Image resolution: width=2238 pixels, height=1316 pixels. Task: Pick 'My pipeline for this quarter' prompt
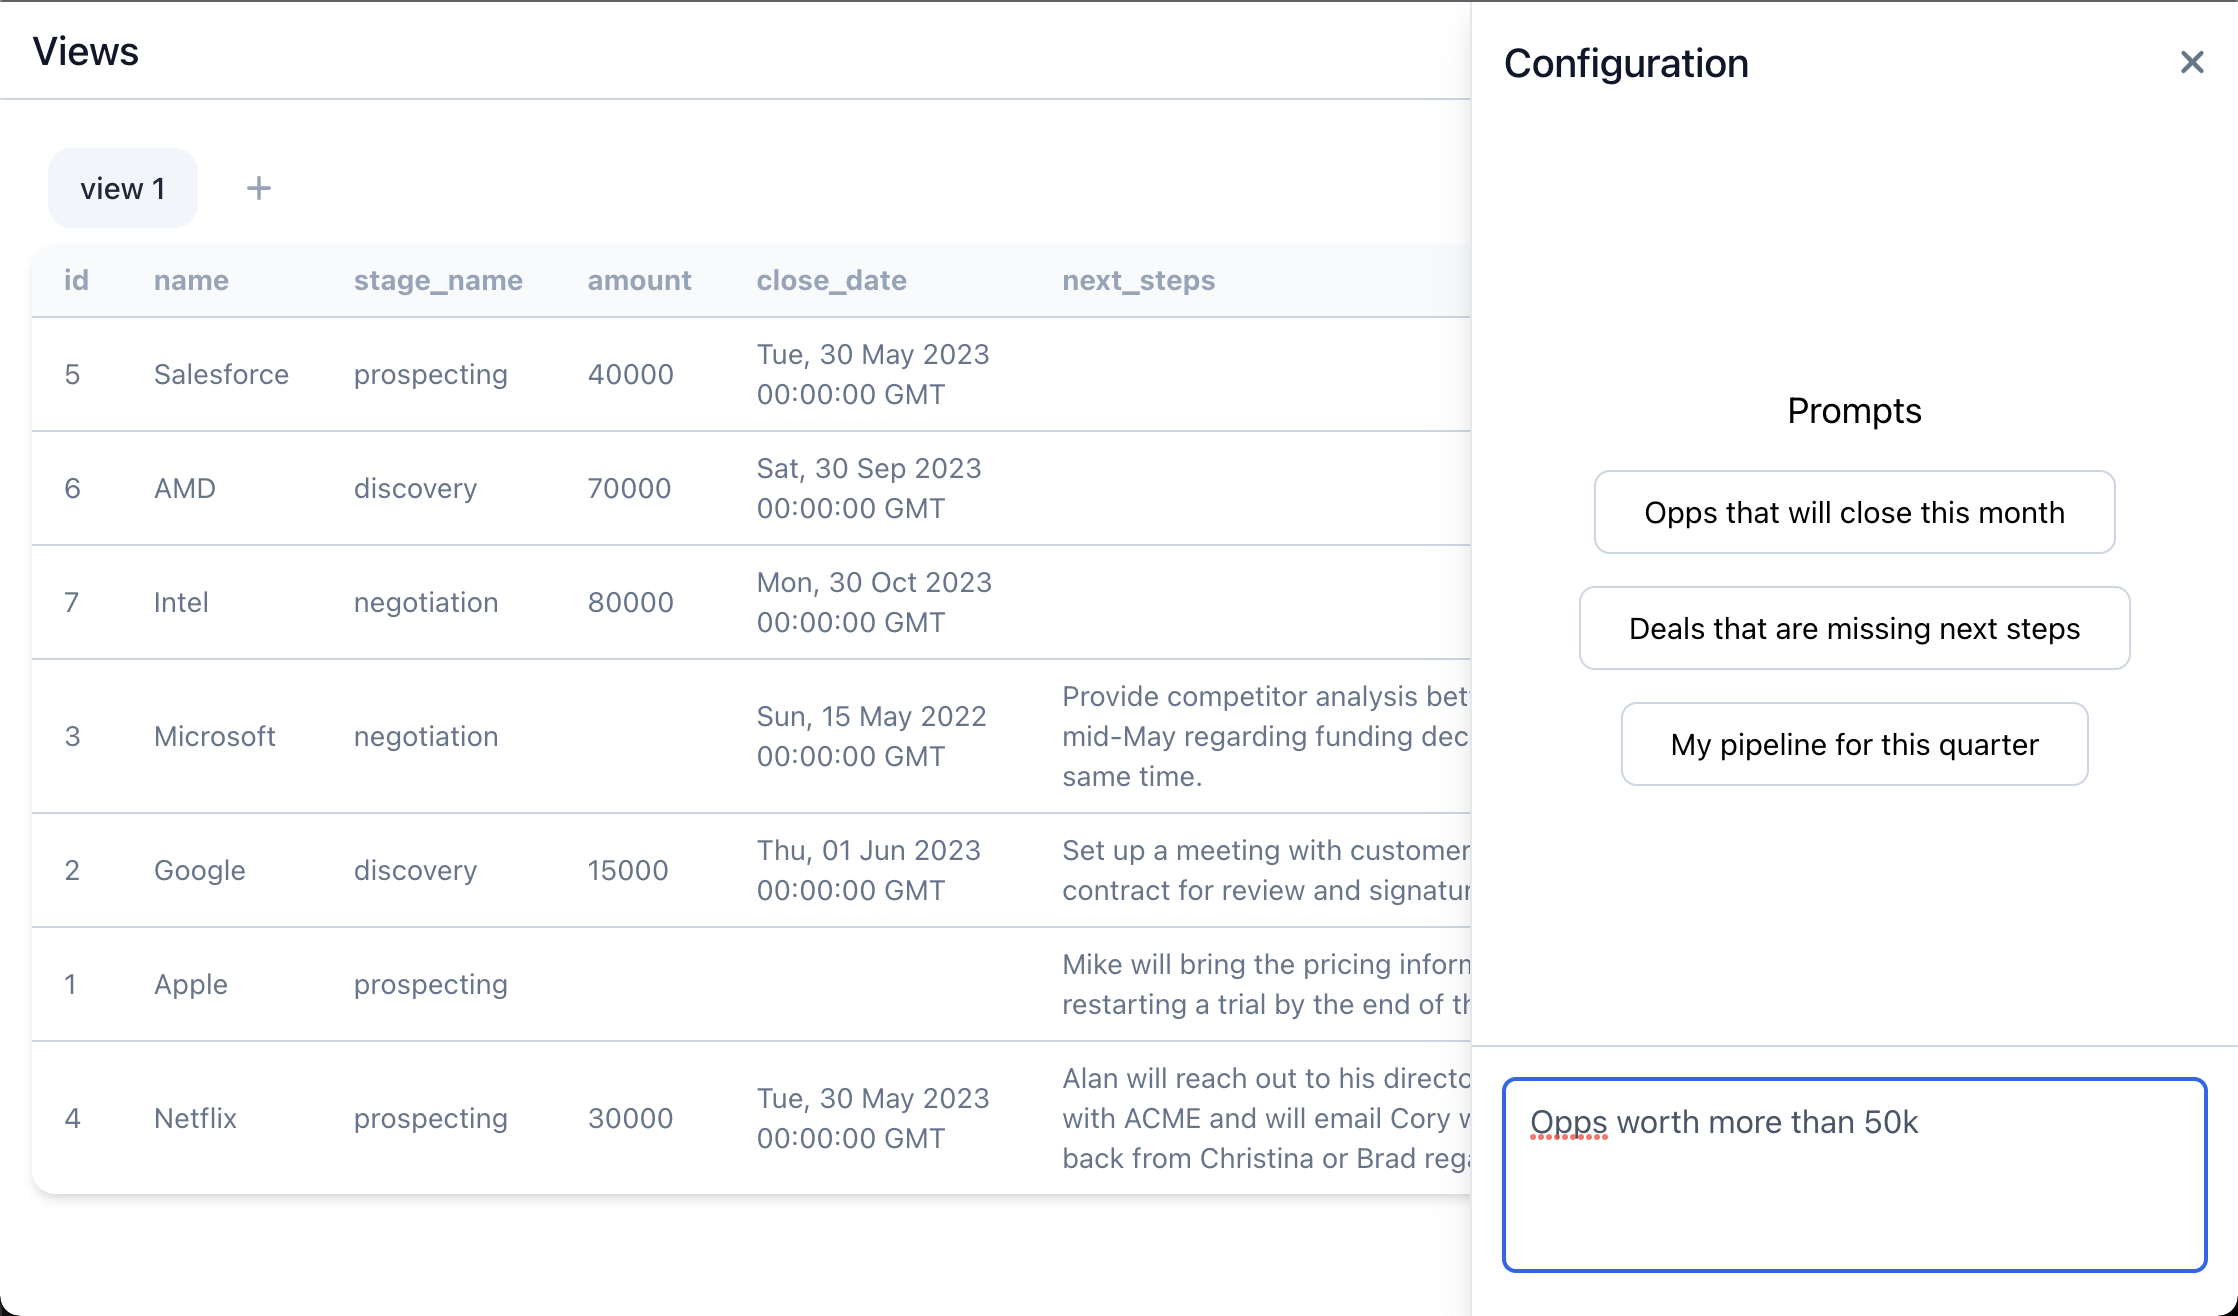pos(1854,744)
